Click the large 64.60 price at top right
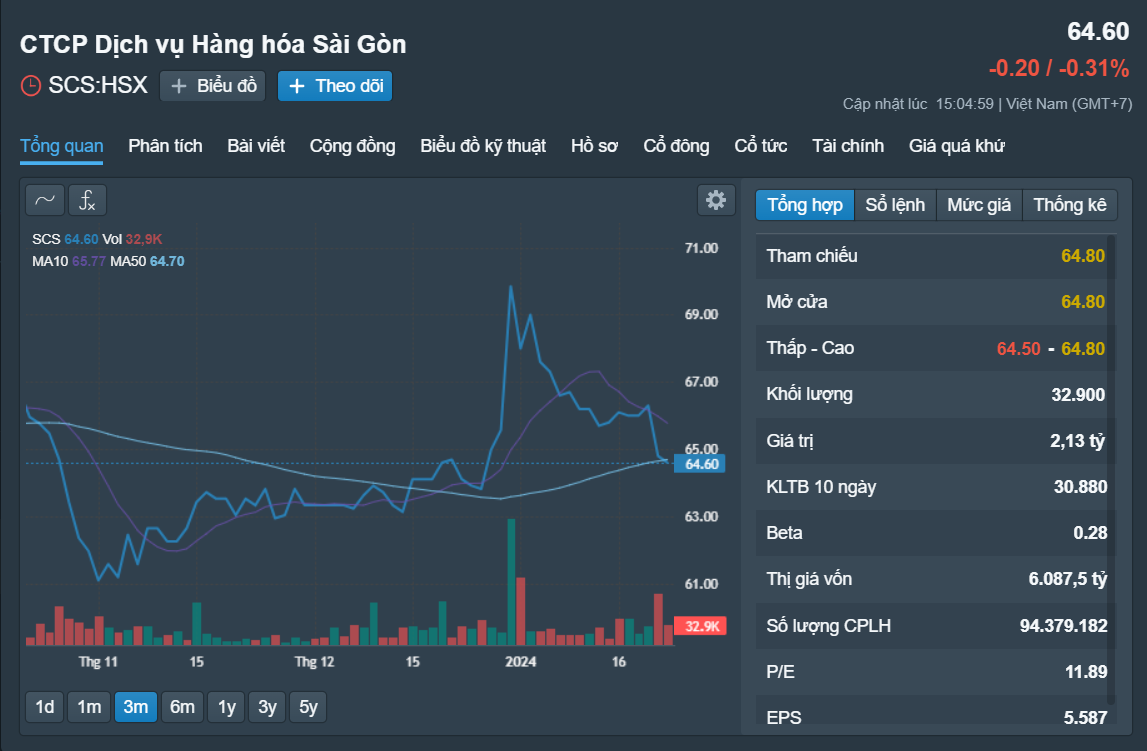1147x751 pixels. click(x=1098, y=31)
